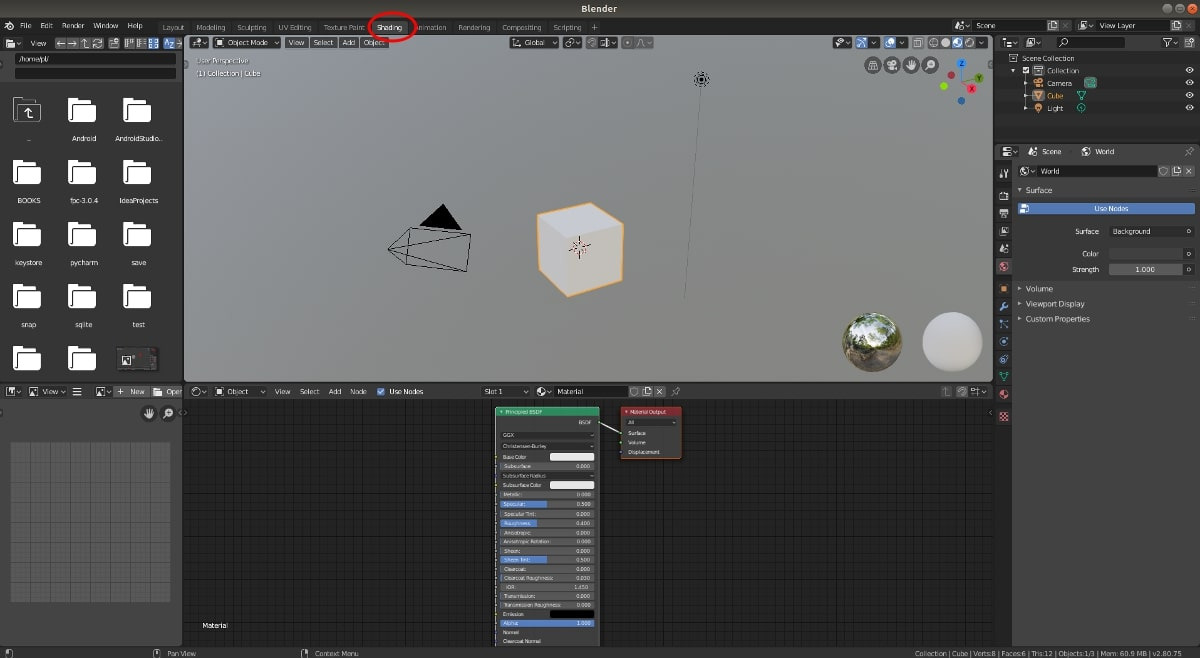Uncheck the Use Nodes checkbox in node editor
1200x658 pixels.
381,391
